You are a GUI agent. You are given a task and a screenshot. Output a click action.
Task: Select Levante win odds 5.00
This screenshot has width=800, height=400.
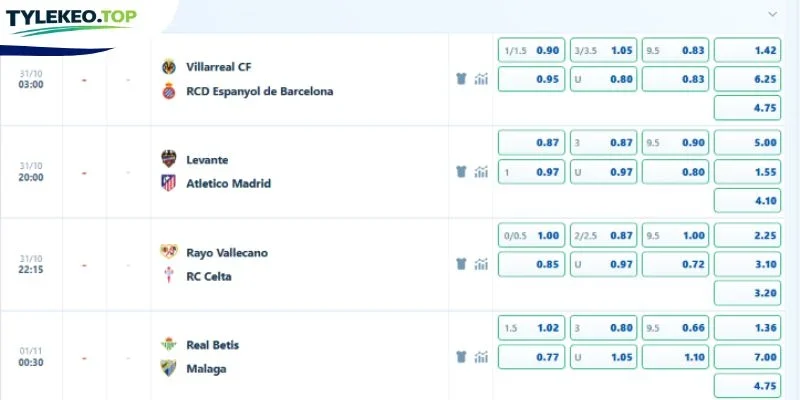(747, 143)
